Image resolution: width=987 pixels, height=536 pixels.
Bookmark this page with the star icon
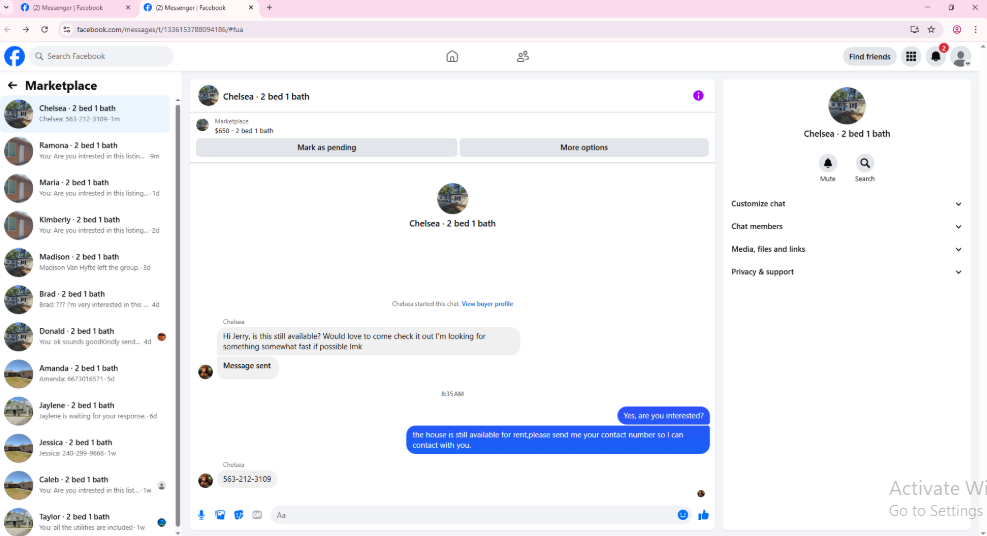[x=932, y=29]
